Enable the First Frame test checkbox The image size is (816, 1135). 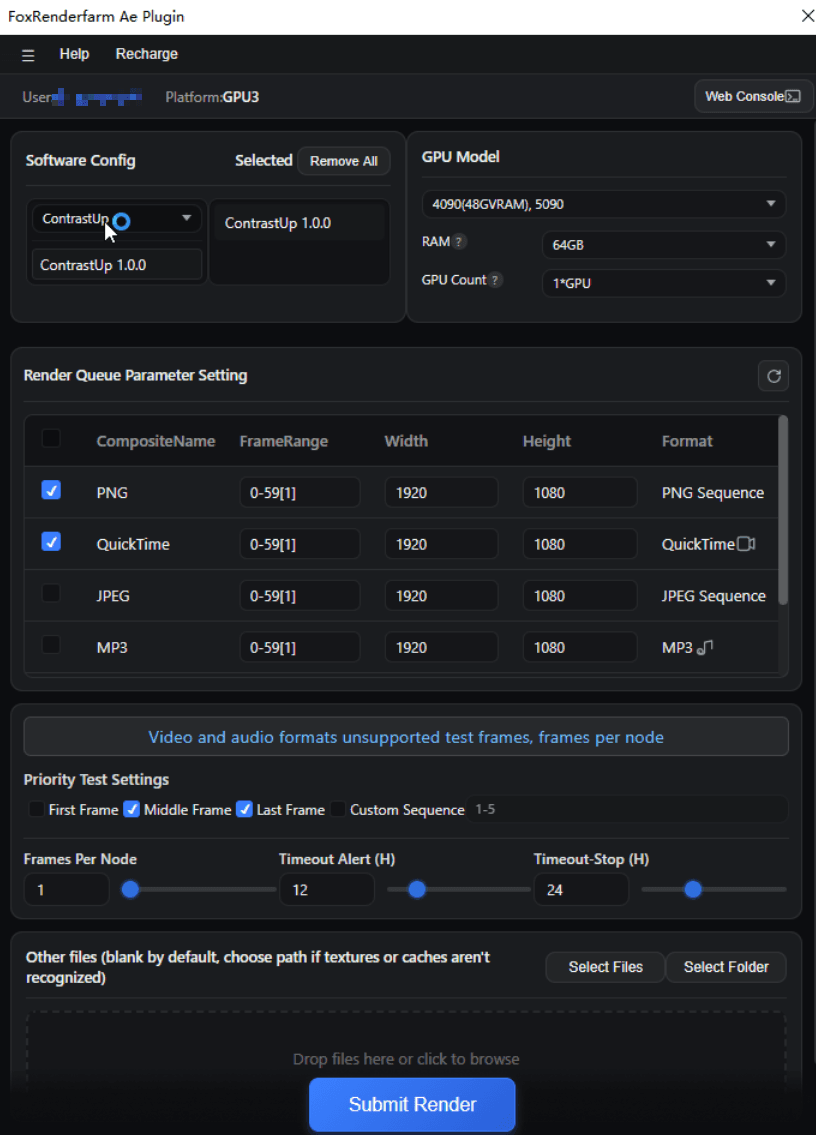36,810
